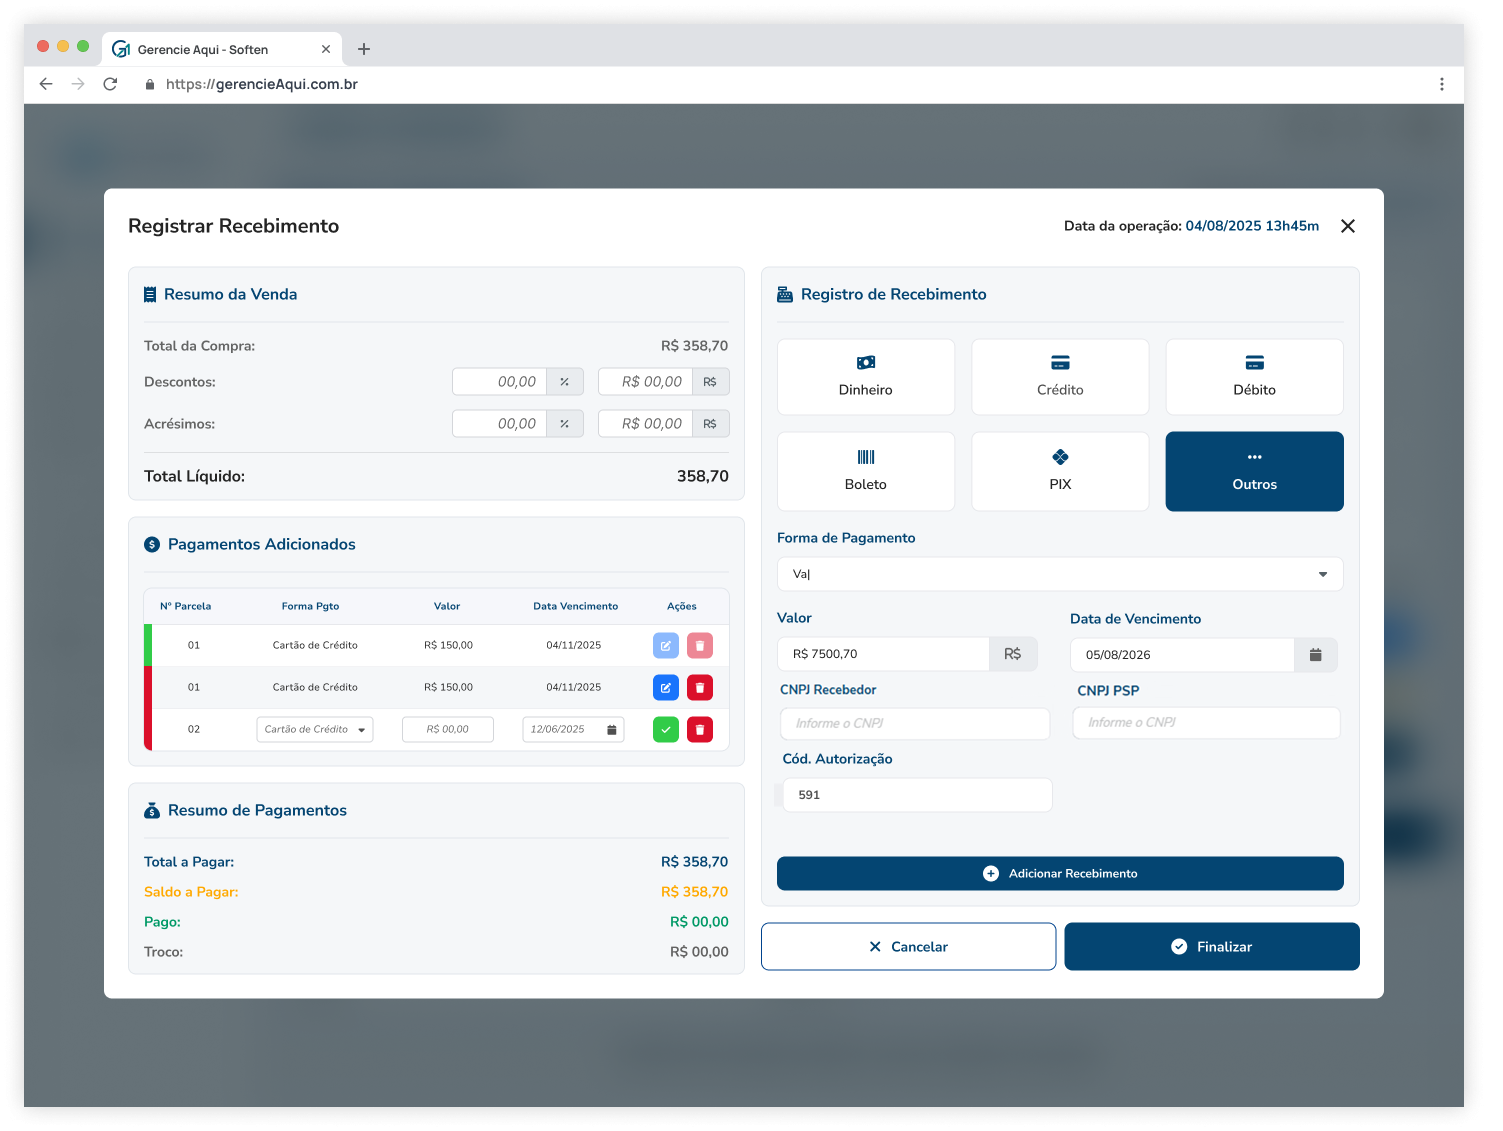Click the Cancelar button
This screenshot has height=1131, width=1503.
coord(908,946)
